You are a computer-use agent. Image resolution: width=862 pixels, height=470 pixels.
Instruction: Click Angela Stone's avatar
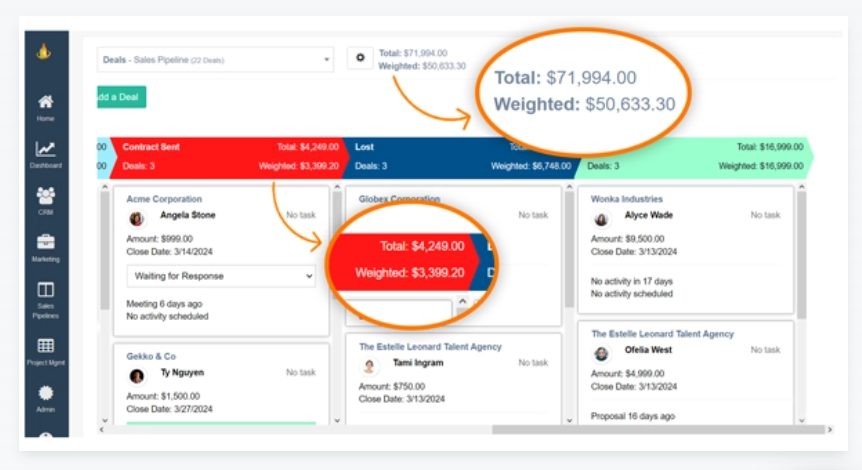(137, 219)
